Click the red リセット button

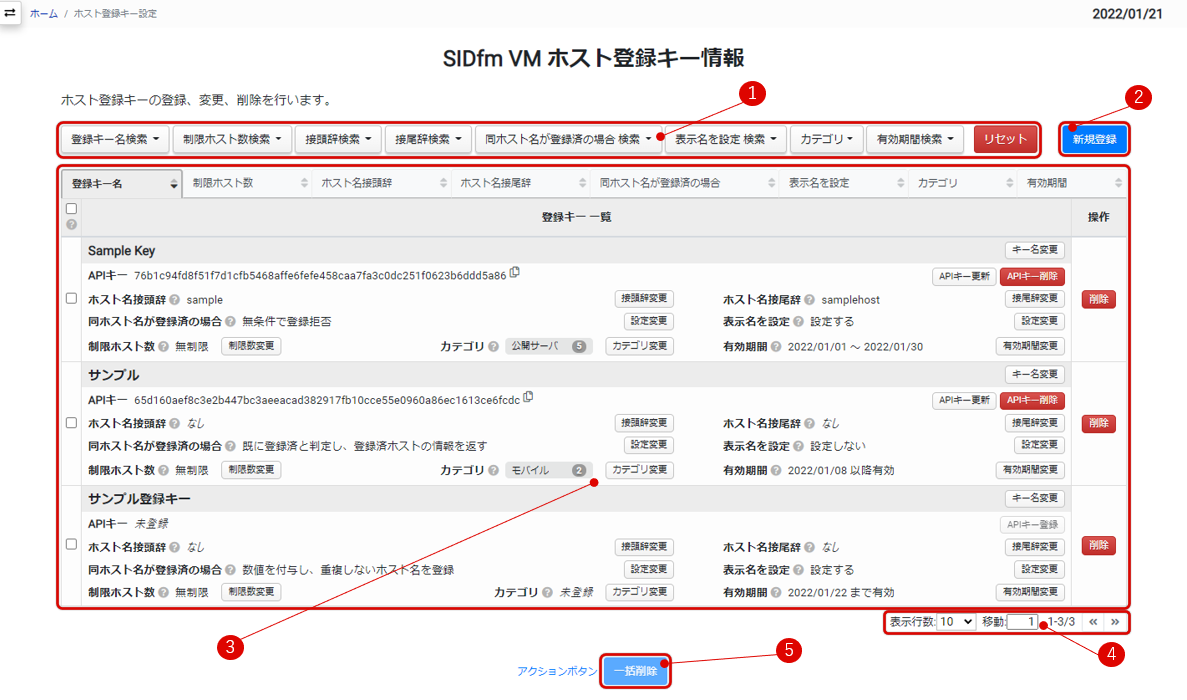click(x=1005, y=139)
